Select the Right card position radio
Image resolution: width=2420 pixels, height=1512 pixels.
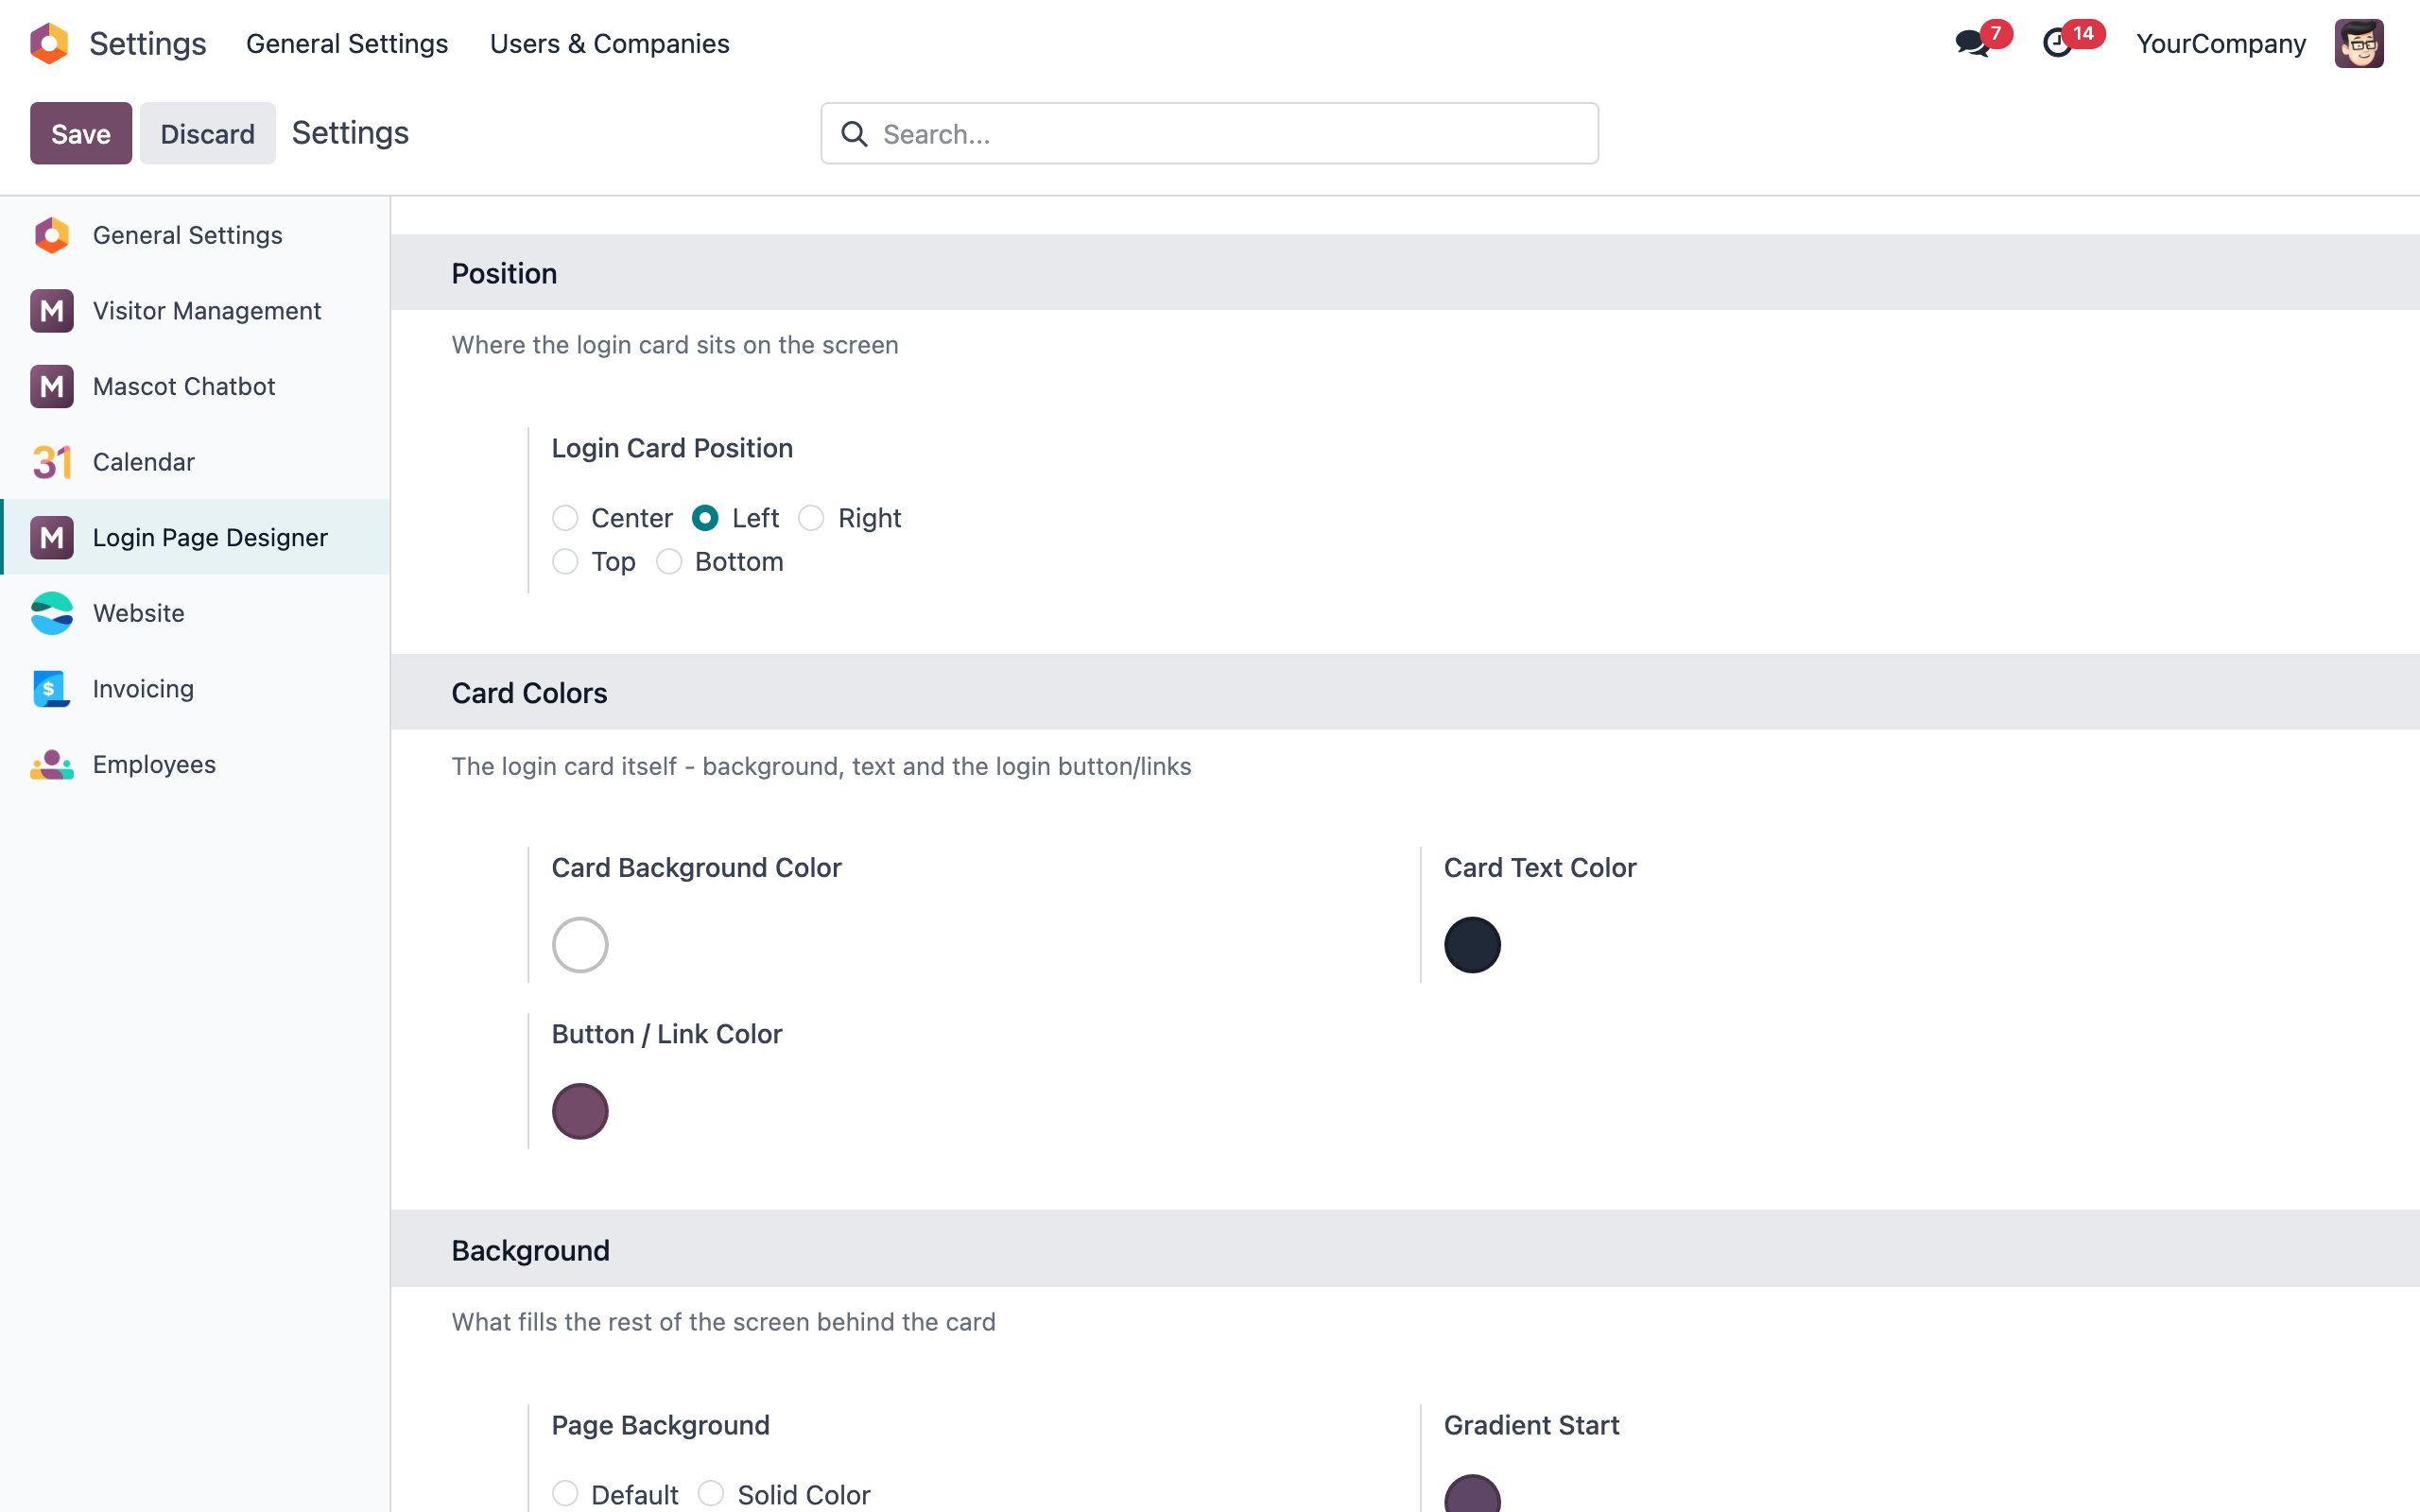(811, 518)
